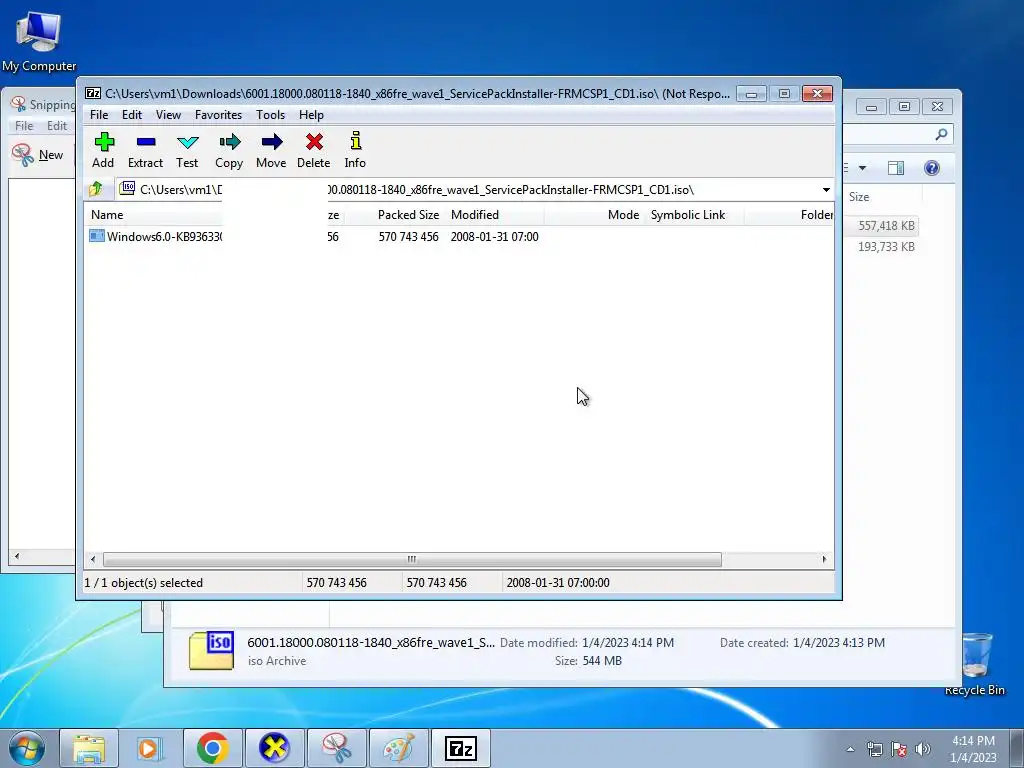1024x768 pixels.
Task: Toggle the Explorer preview pane icon
Action: point(896,168)
